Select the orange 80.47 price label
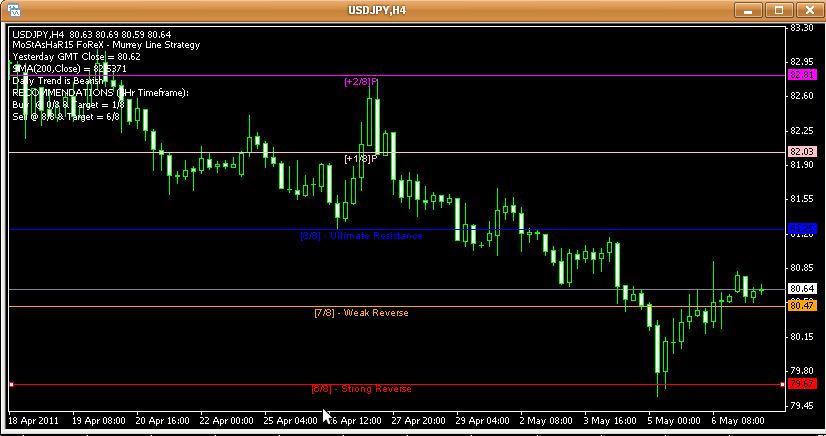The width and height of the screenshot is (826, 436). point(802,305)
